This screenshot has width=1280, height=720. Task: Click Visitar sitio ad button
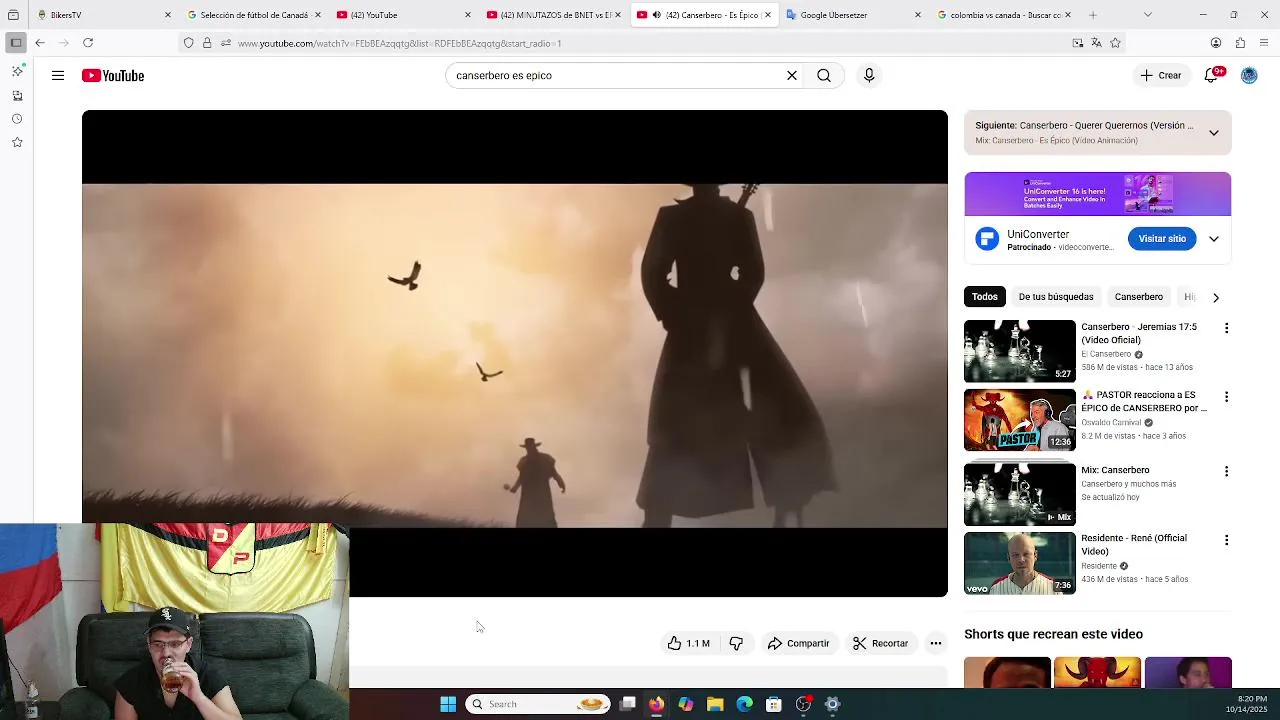click(1162, 239)
